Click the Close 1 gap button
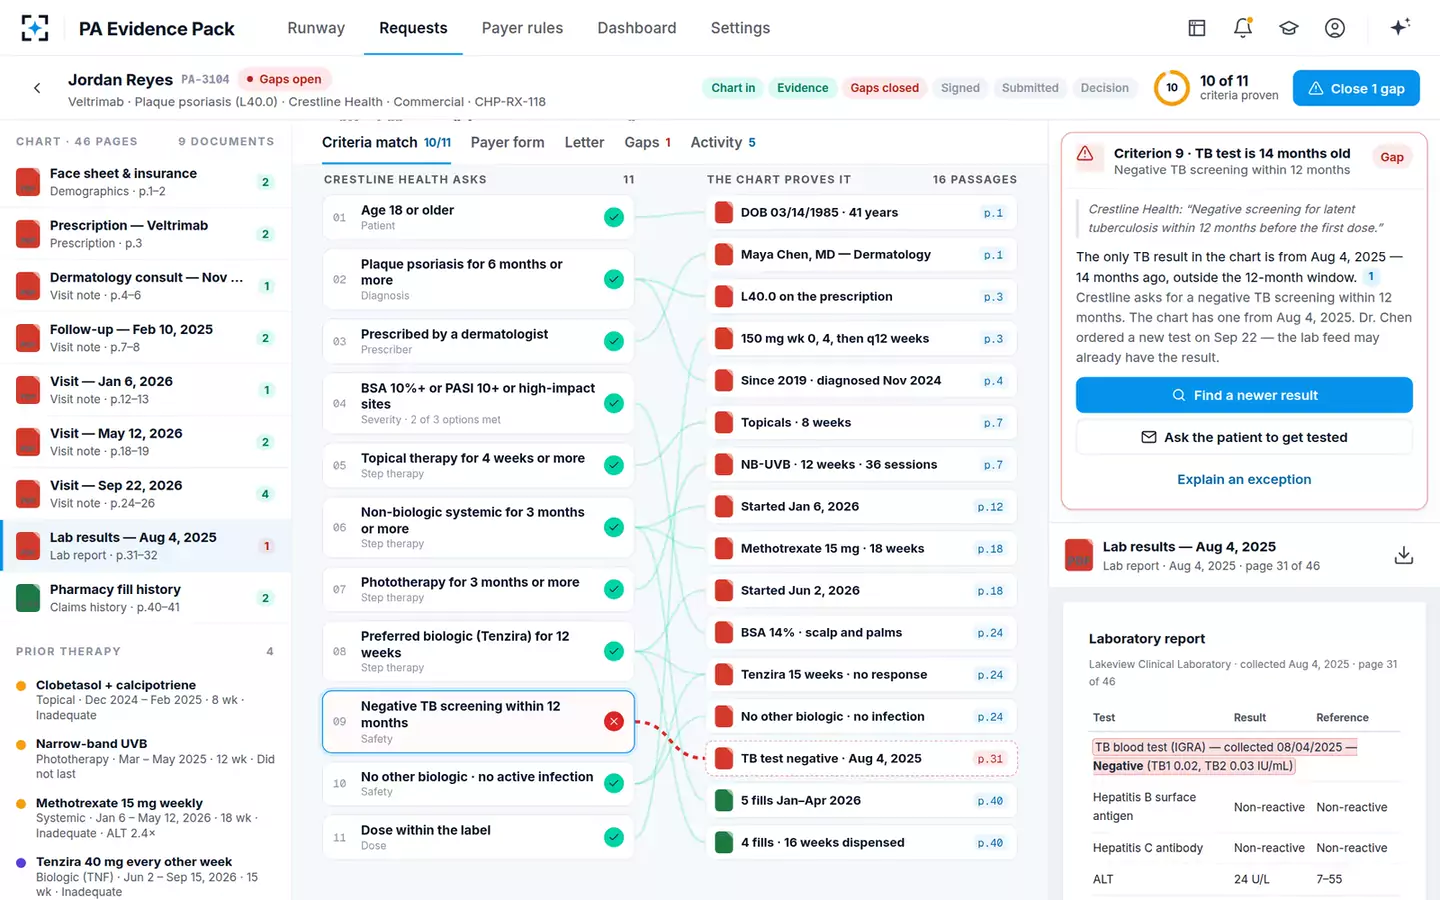Screen dimensions: 1440x900 pyautogui.click(x=1356, y=88)
